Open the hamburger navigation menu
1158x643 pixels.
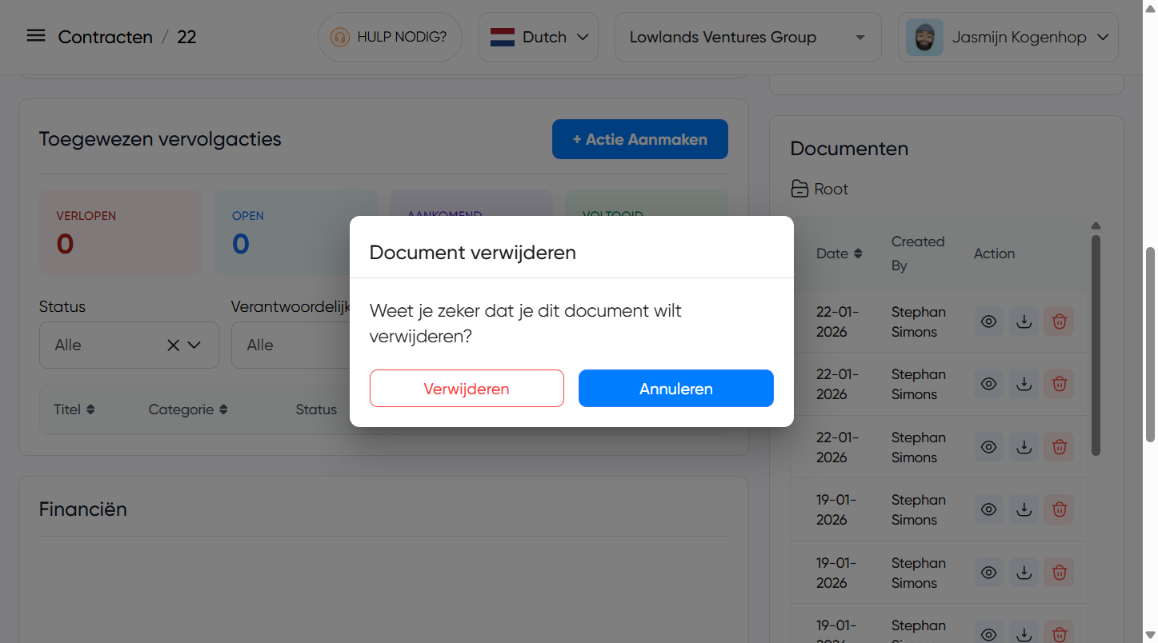pos(36,36)
